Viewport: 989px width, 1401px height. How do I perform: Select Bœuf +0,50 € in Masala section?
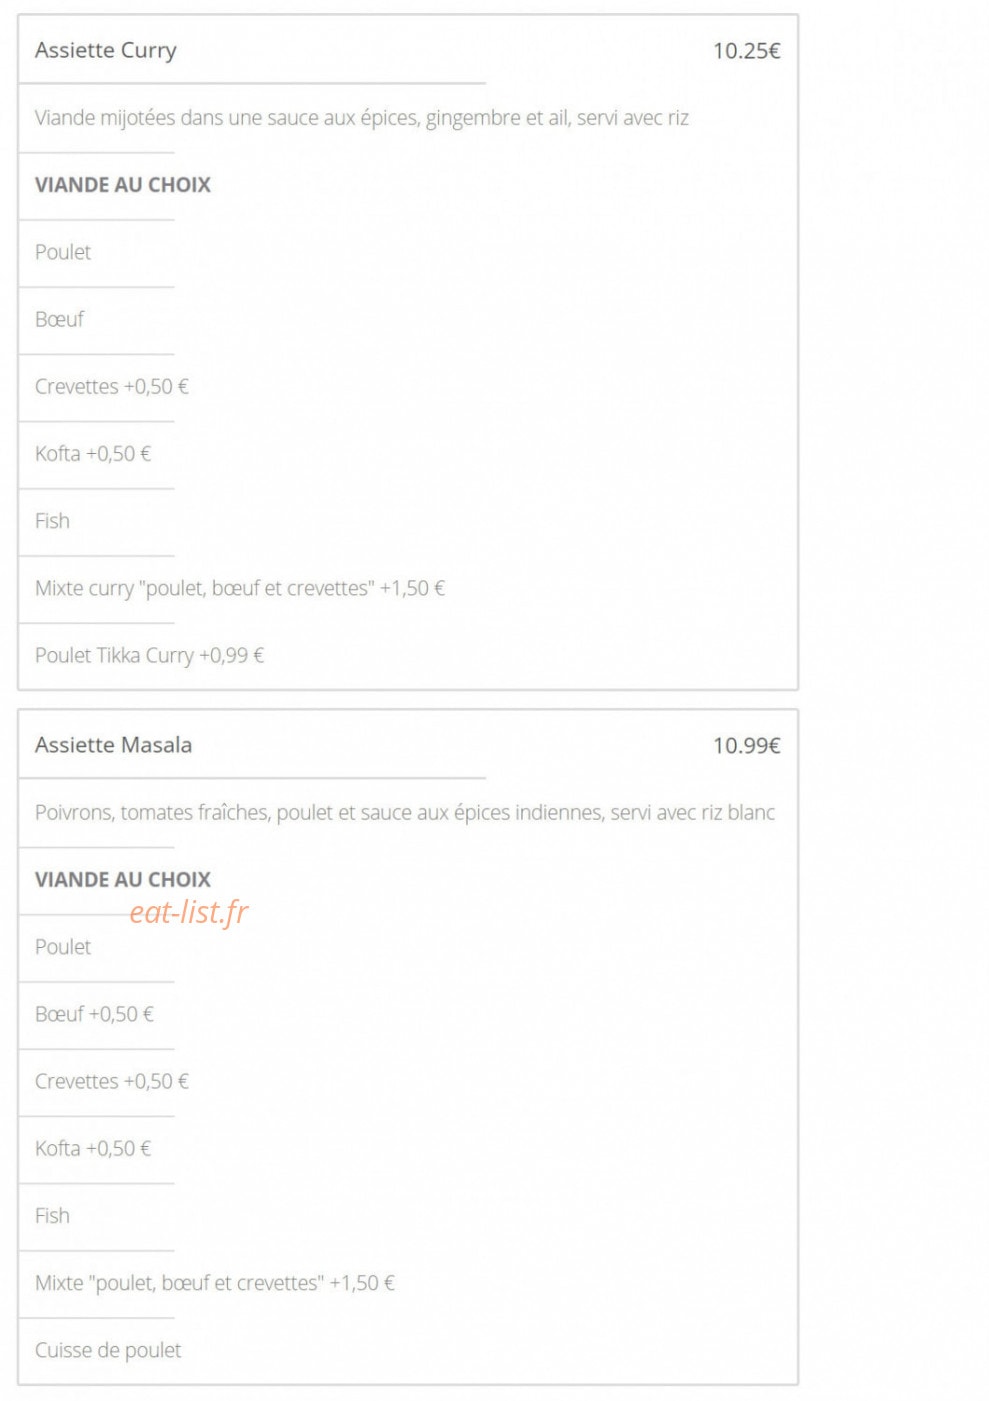tap(94, 1014)
